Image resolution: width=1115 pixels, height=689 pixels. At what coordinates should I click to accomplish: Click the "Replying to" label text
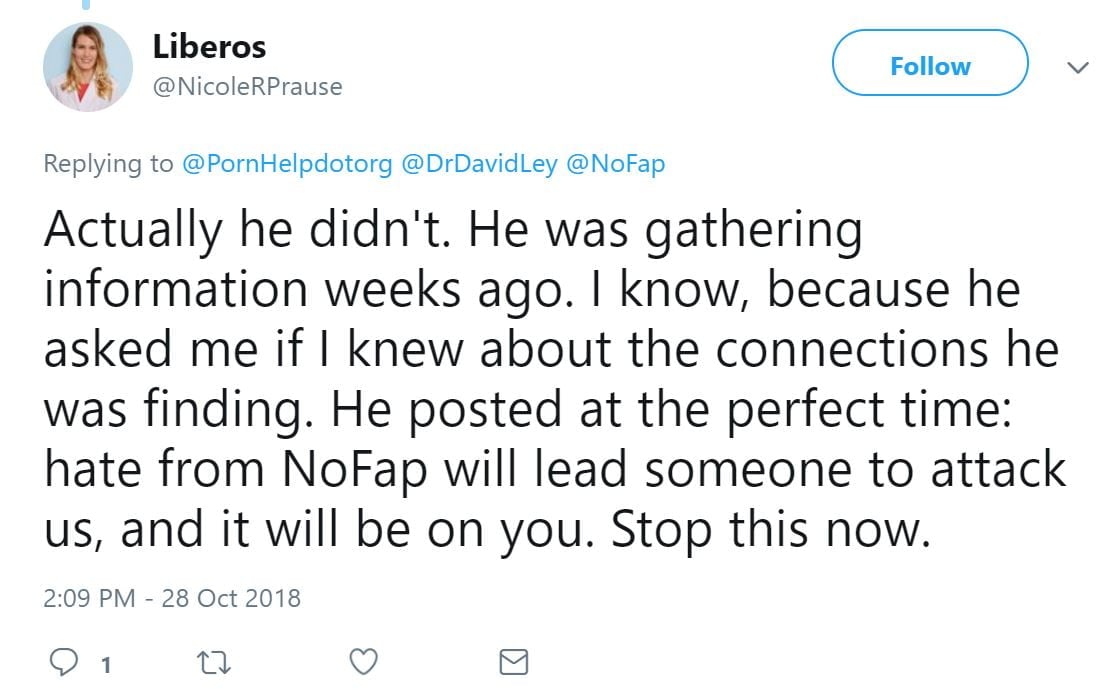(x=108, y=164)
